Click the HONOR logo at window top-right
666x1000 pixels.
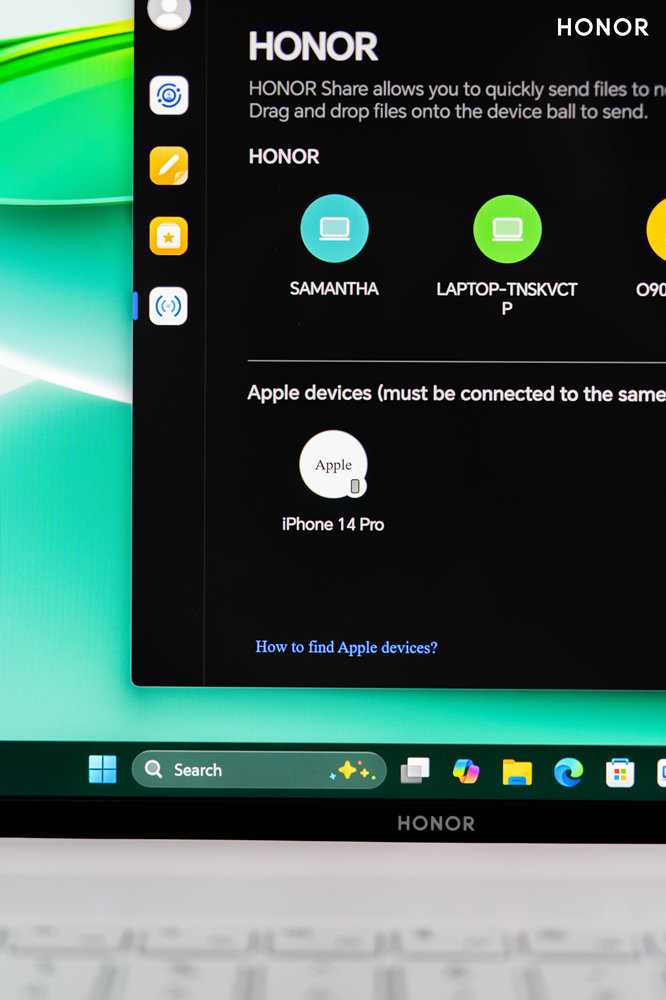(x=603, y=27)
